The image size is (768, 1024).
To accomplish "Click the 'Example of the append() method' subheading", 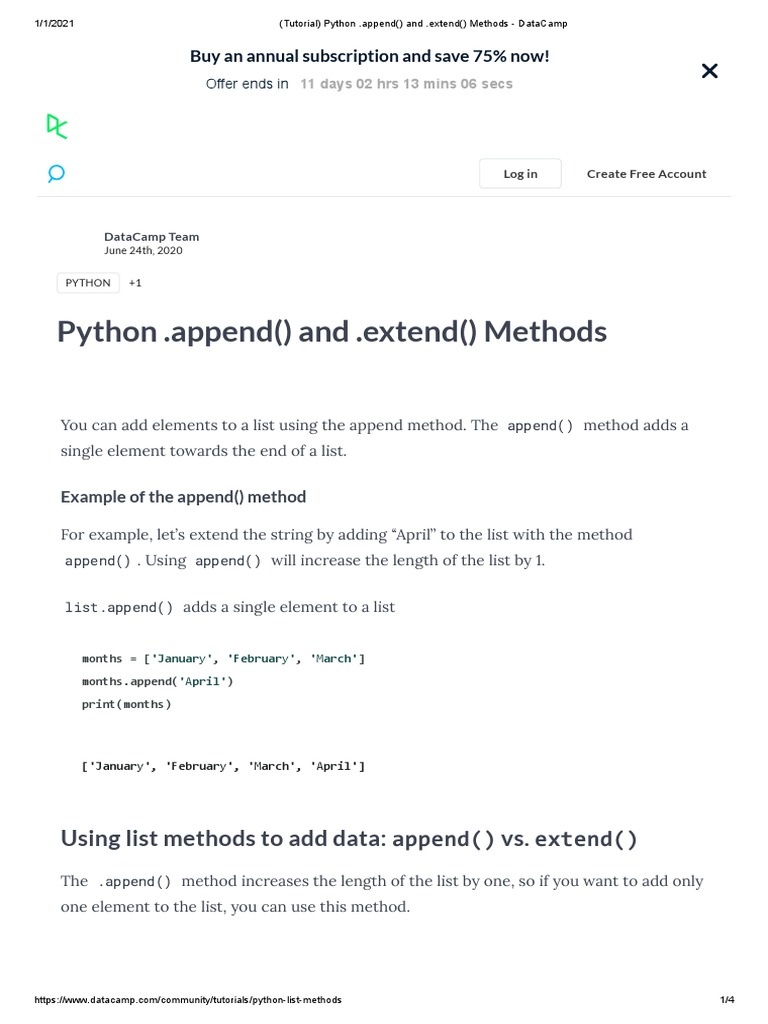I will [183, 497].
